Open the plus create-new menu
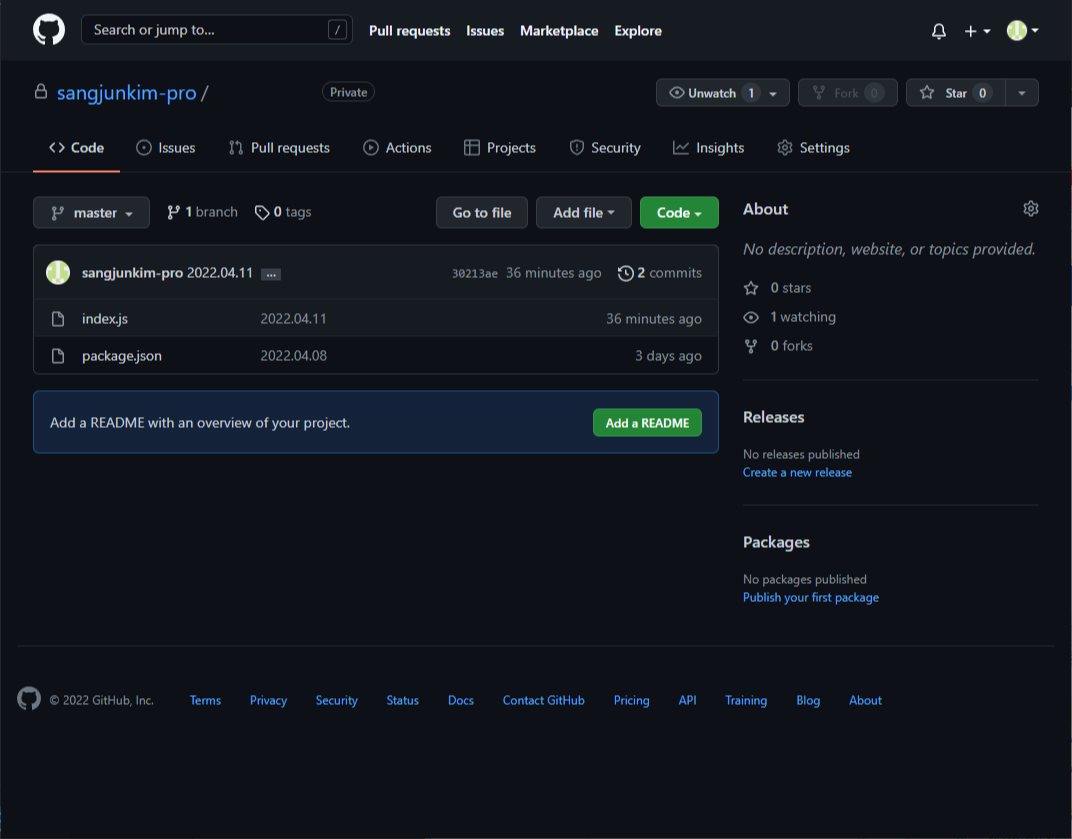 [977, 31]
